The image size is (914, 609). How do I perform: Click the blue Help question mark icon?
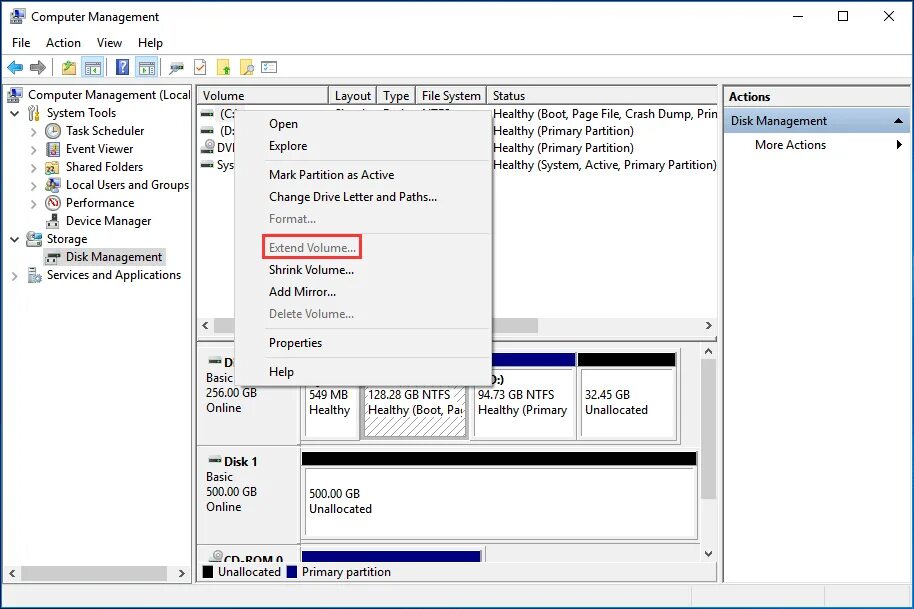(122, 67)
